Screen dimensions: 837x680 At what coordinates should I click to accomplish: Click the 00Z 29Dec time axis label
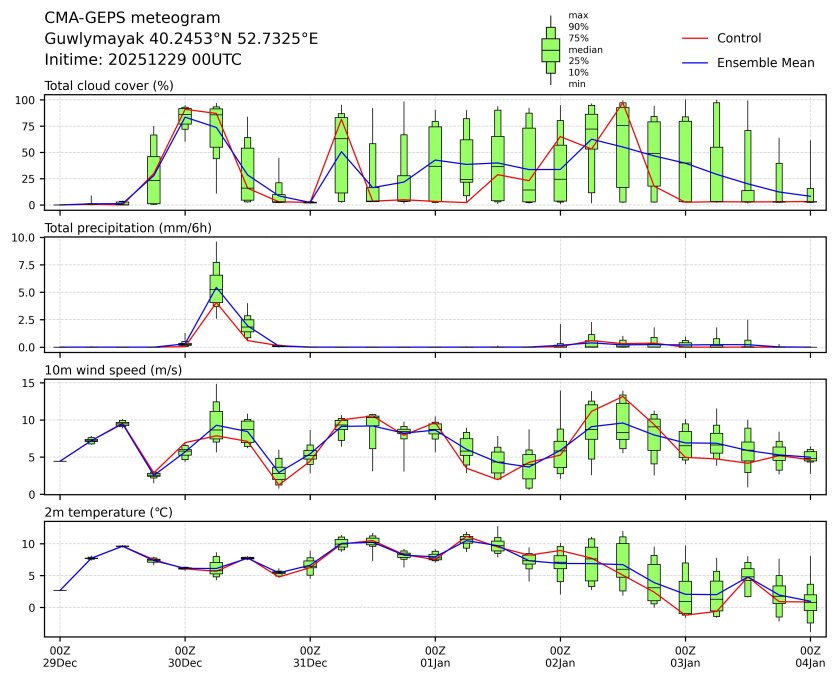coord(60,656)
